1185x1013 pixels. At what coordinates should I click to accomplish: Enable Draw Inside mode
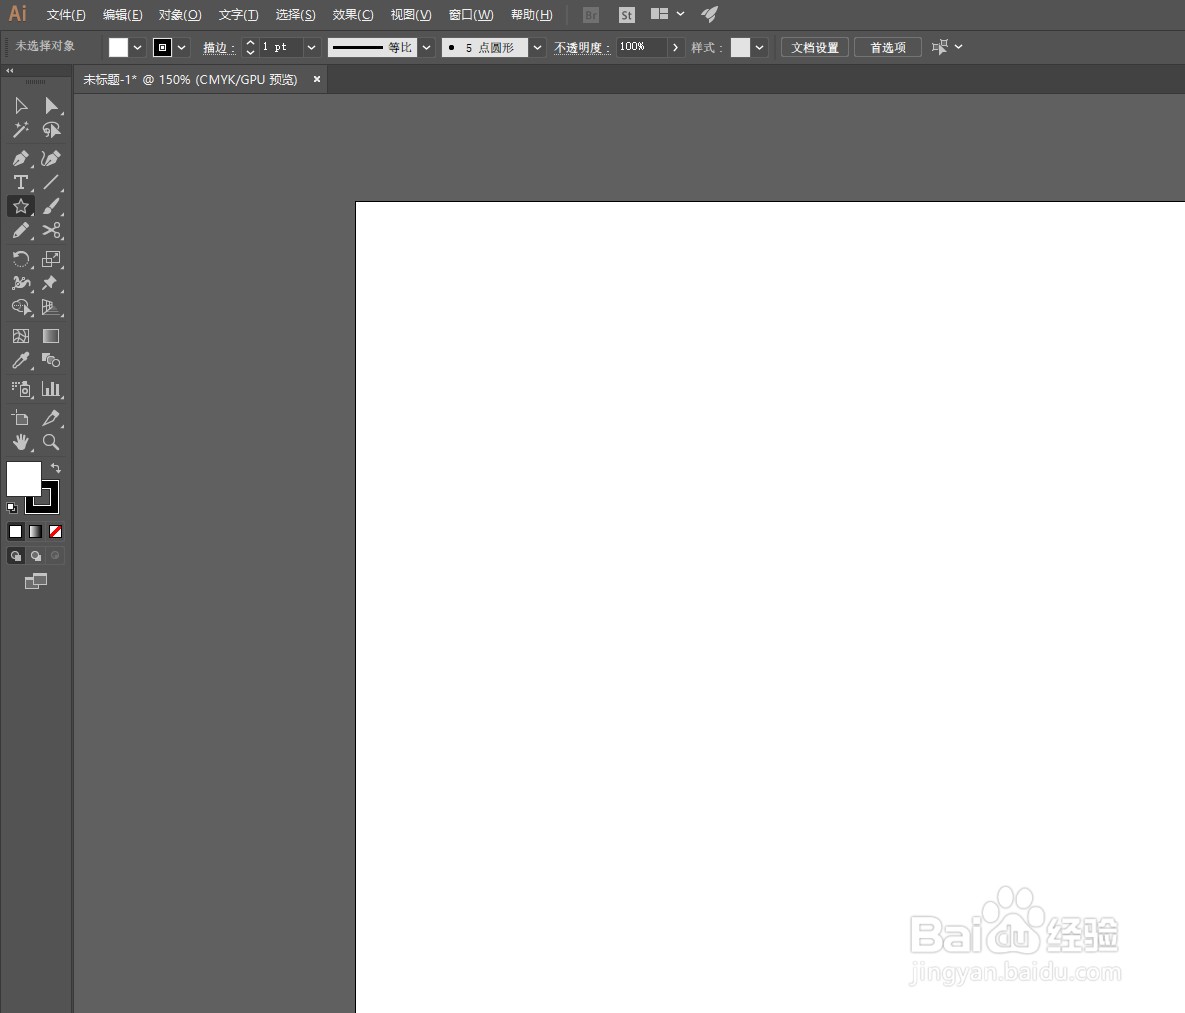point(55,556)
